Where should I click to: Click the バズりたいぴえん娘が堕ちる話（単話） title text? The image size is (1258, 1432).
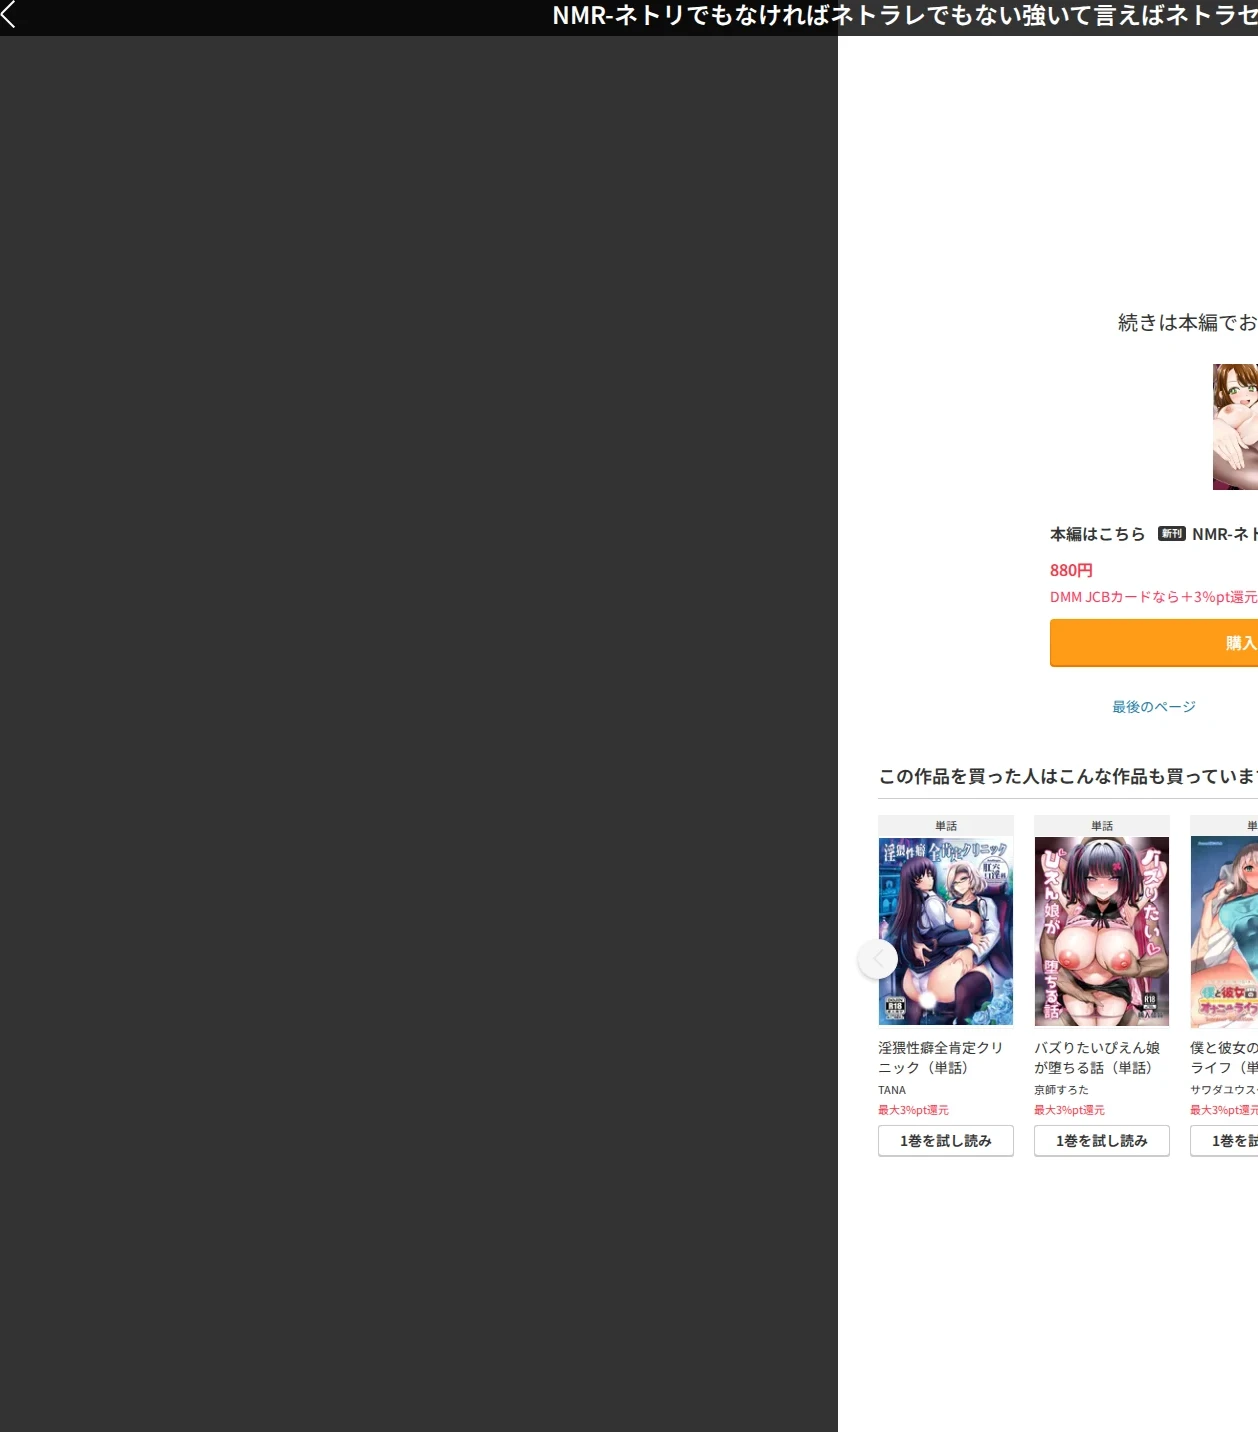[x=1097, y=1058]
